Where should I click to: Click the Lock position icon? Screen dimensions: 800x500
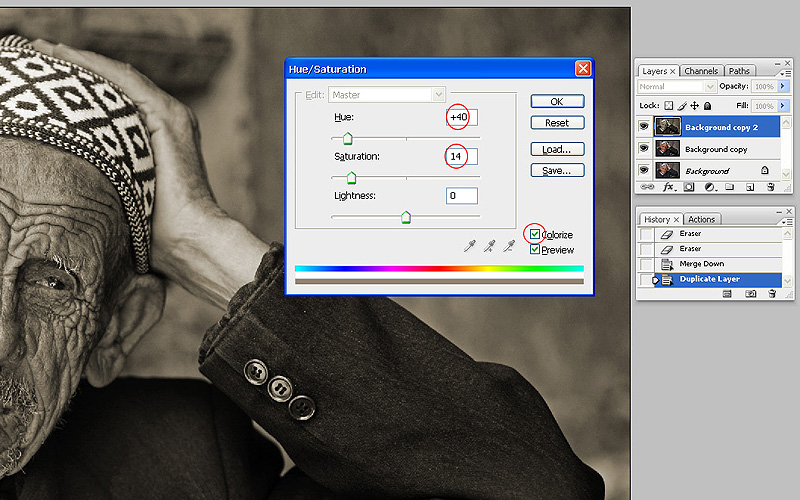694,106
